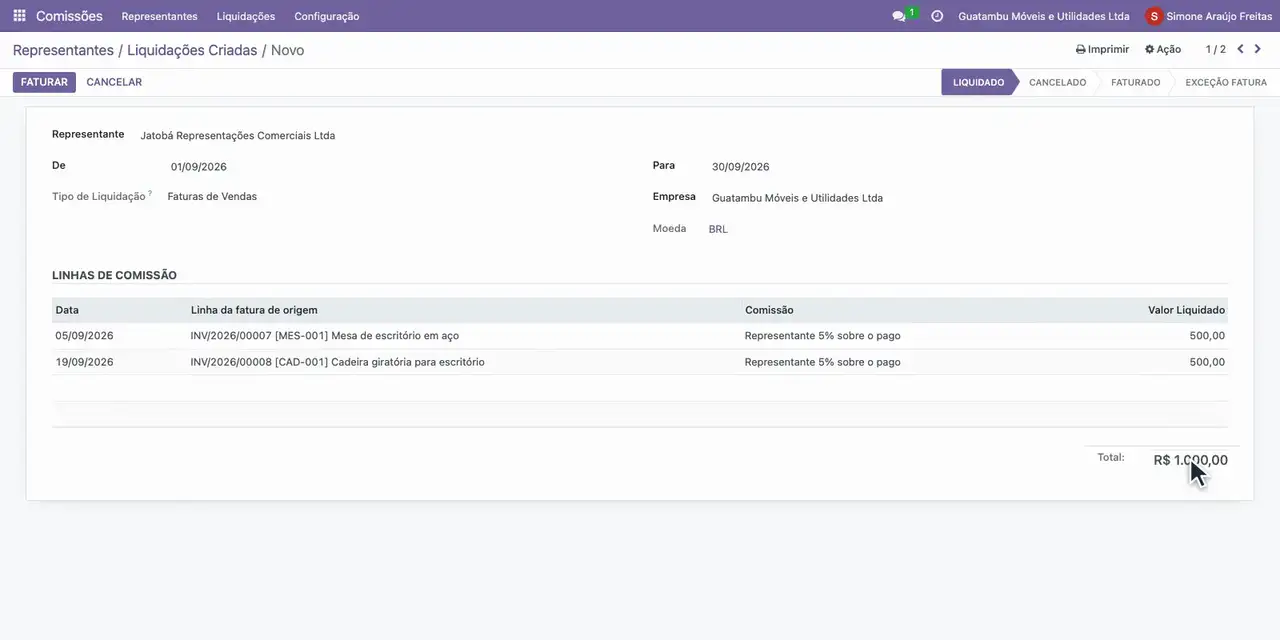Open the apps grid menu icon

19,16
